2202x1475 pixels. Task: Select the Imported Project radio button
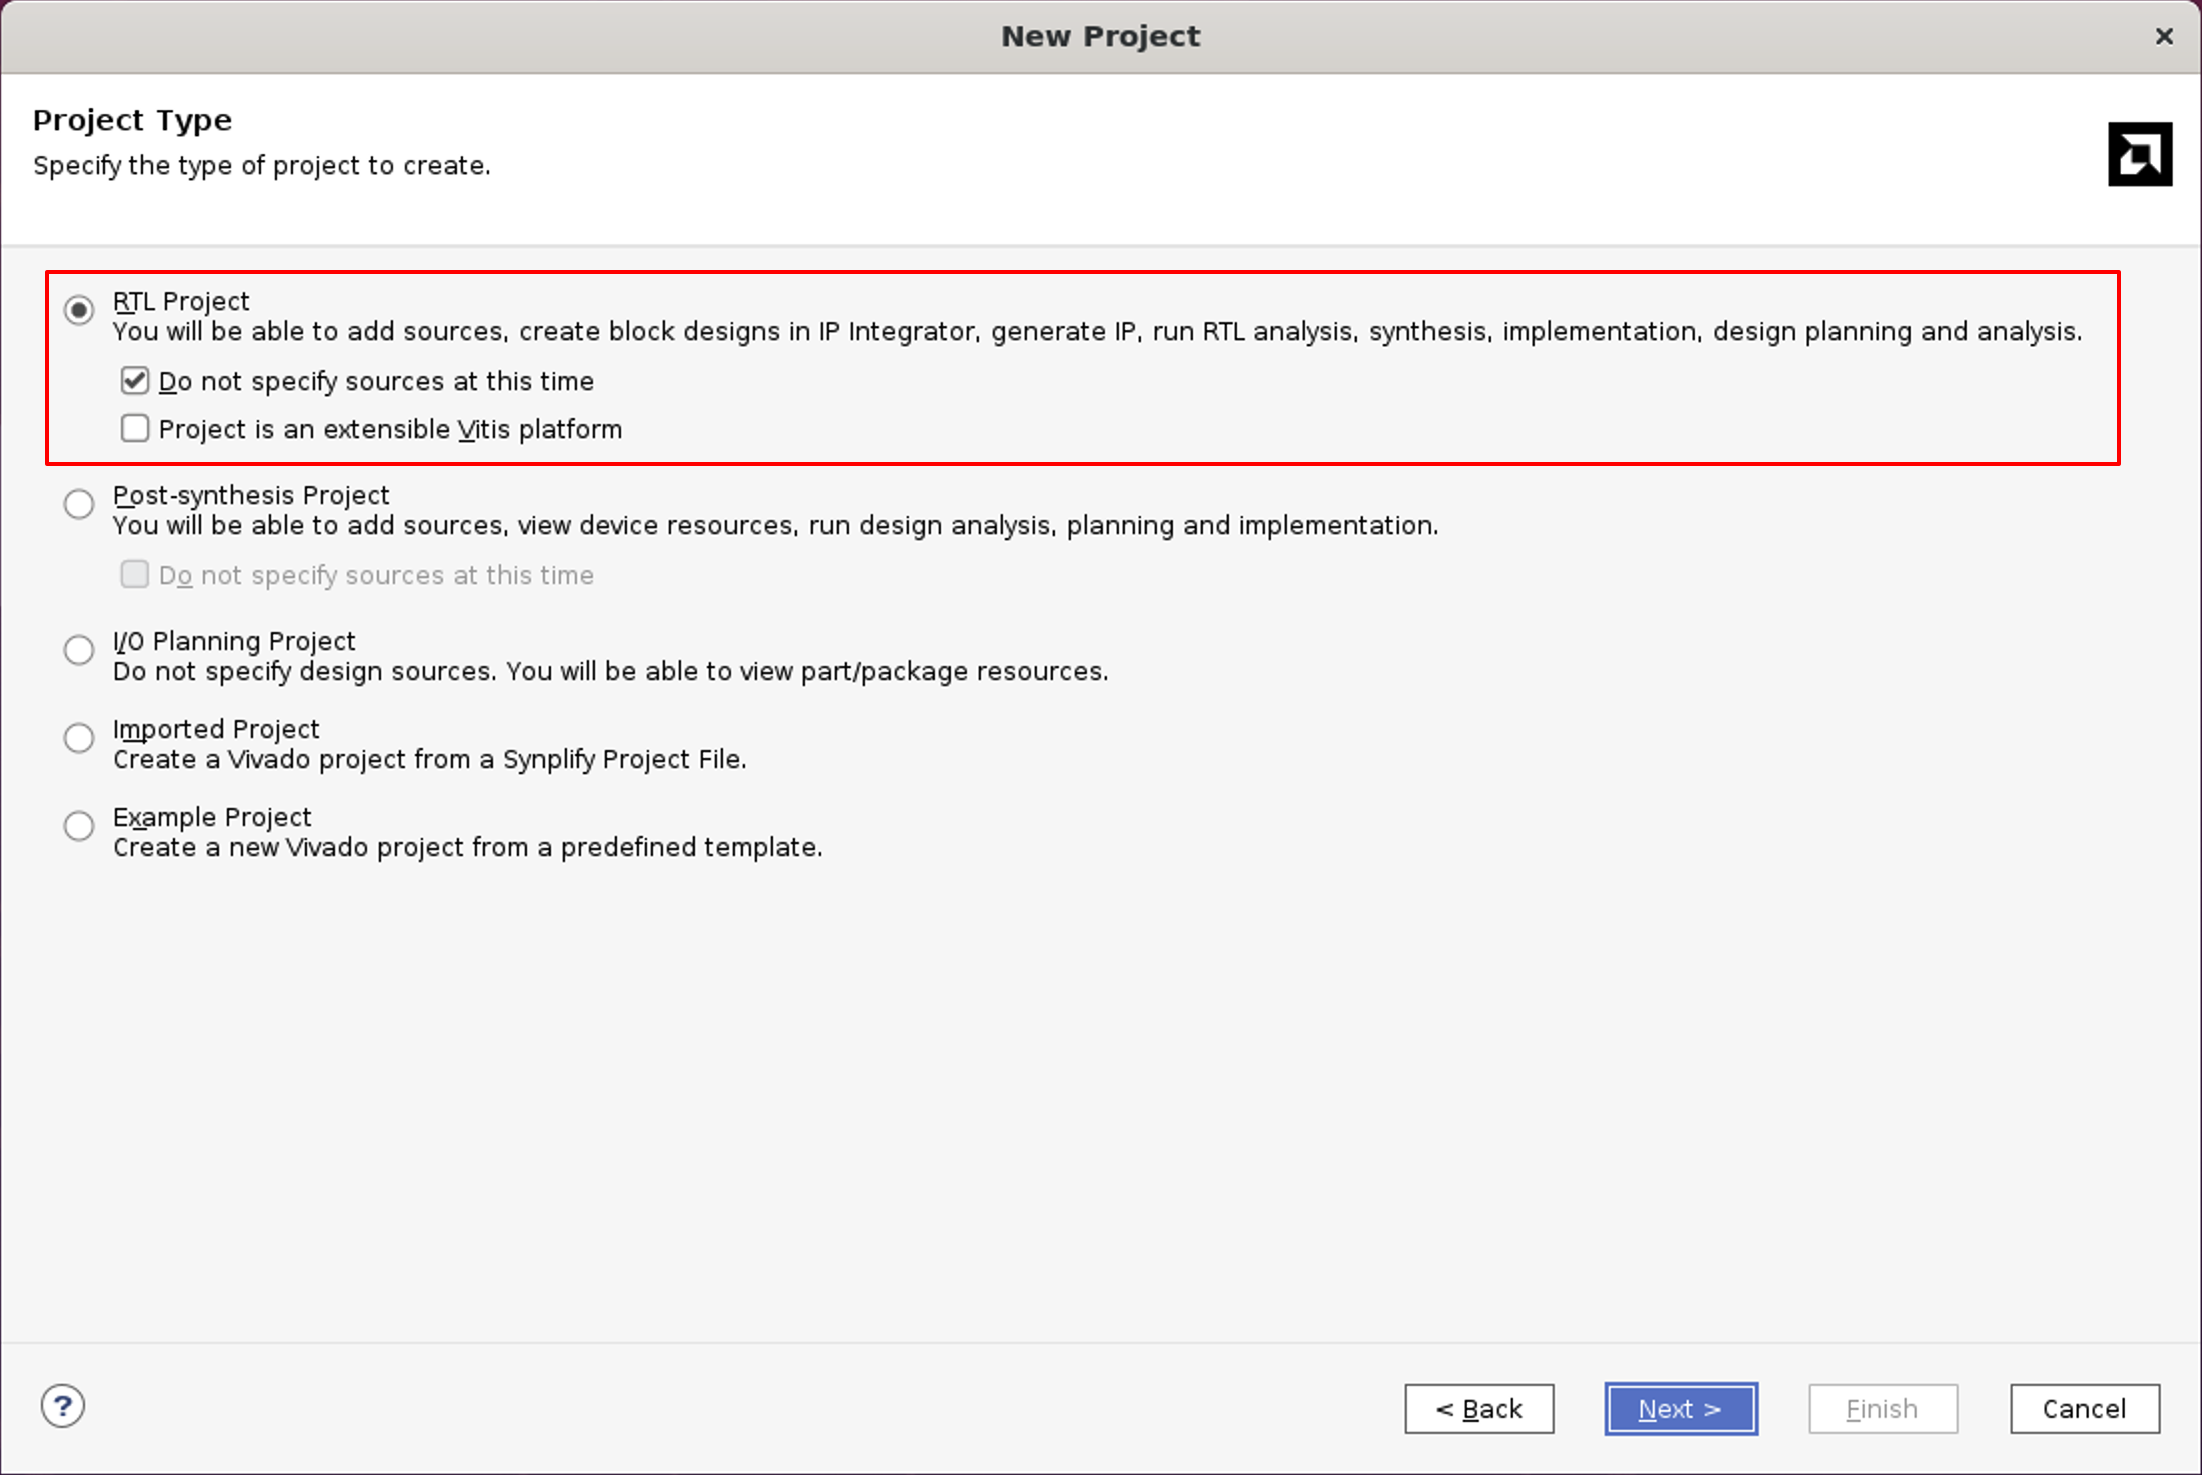pos(79,738)
